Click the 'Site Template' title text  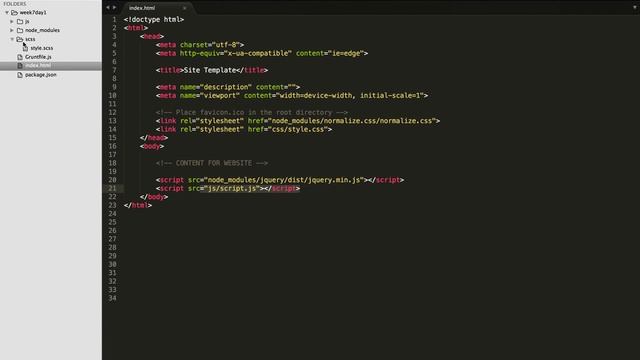click(x=210, y=70)
